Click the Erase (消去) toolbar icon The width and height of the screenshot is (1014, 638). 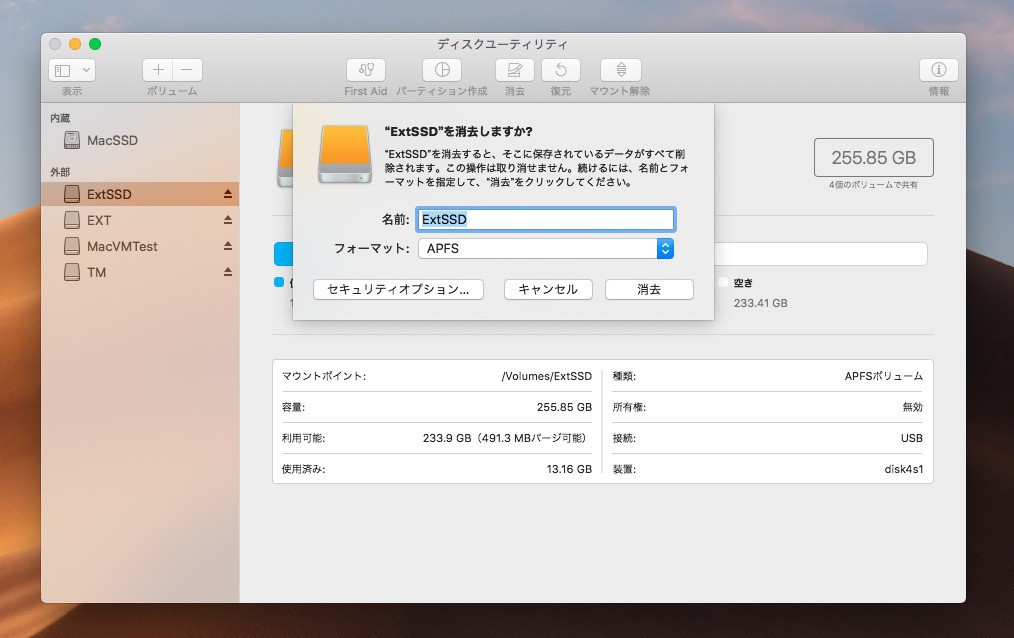click(514, 70)
